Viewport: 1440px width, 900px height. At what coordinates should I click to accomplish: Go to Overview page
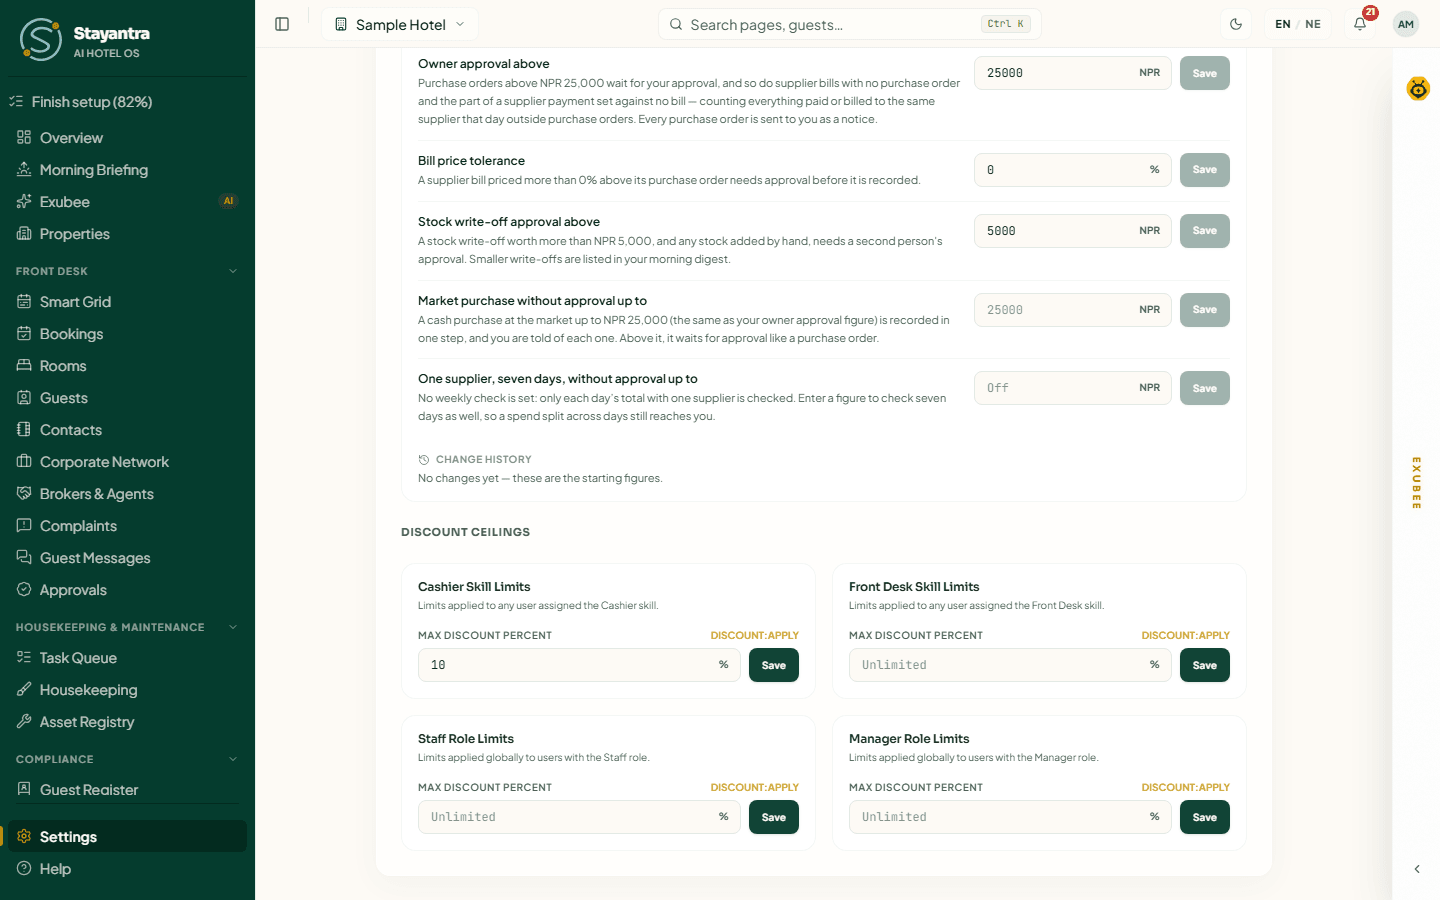[x=127, y=138]
